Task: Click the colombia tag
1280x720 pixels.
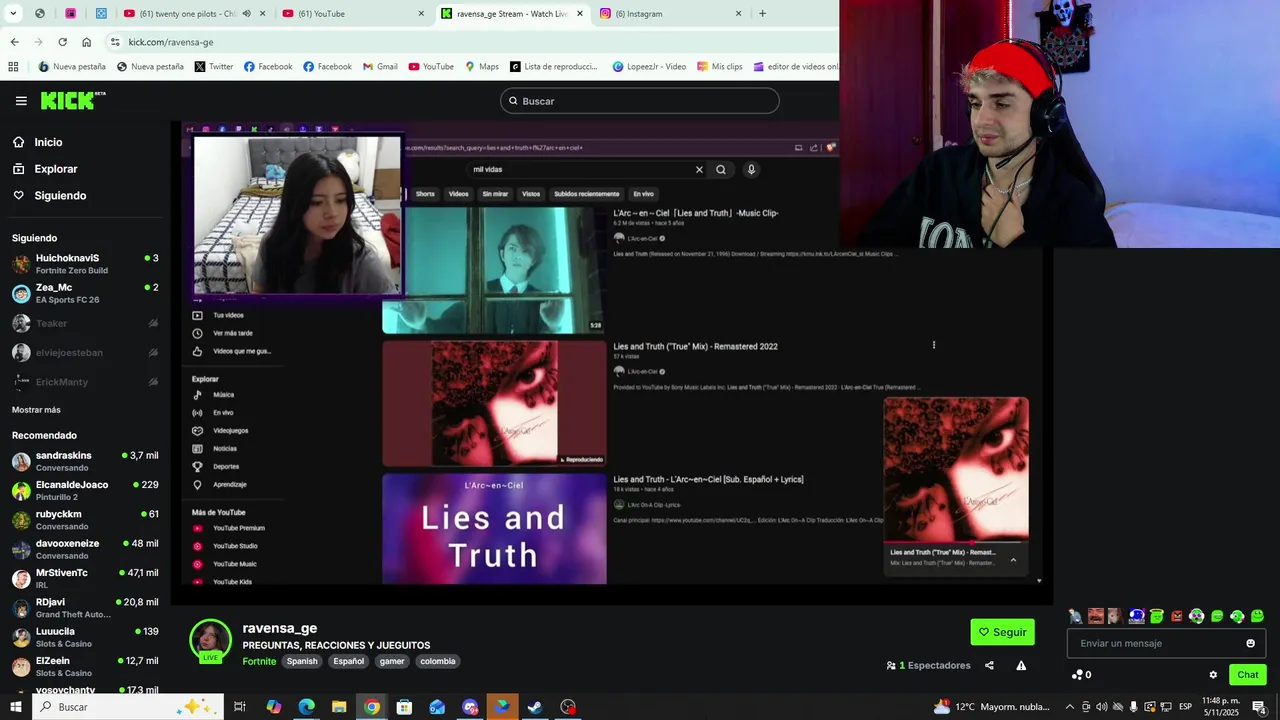Action: tap(437, 661)
